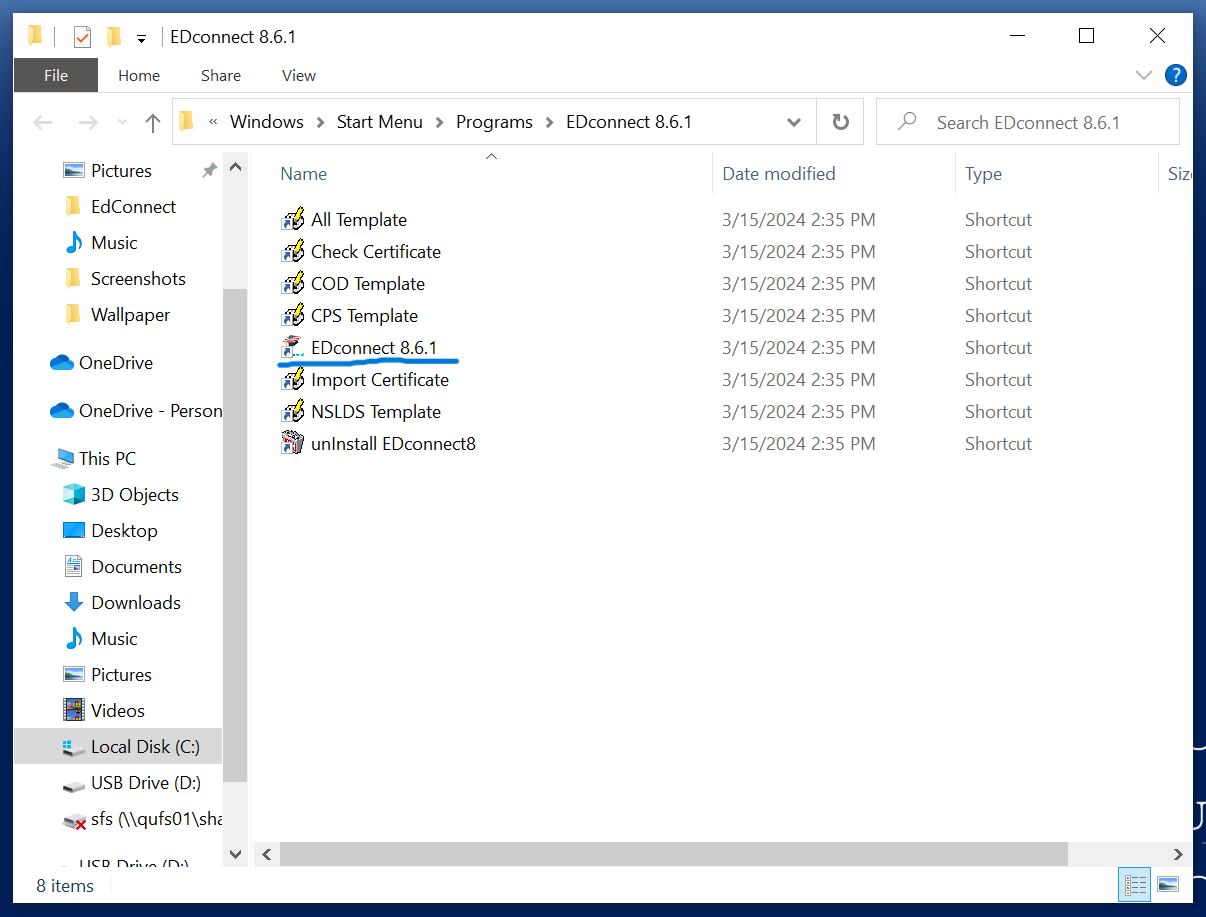Expand the chevron after Windows in breadcrumb

(321, 123)
